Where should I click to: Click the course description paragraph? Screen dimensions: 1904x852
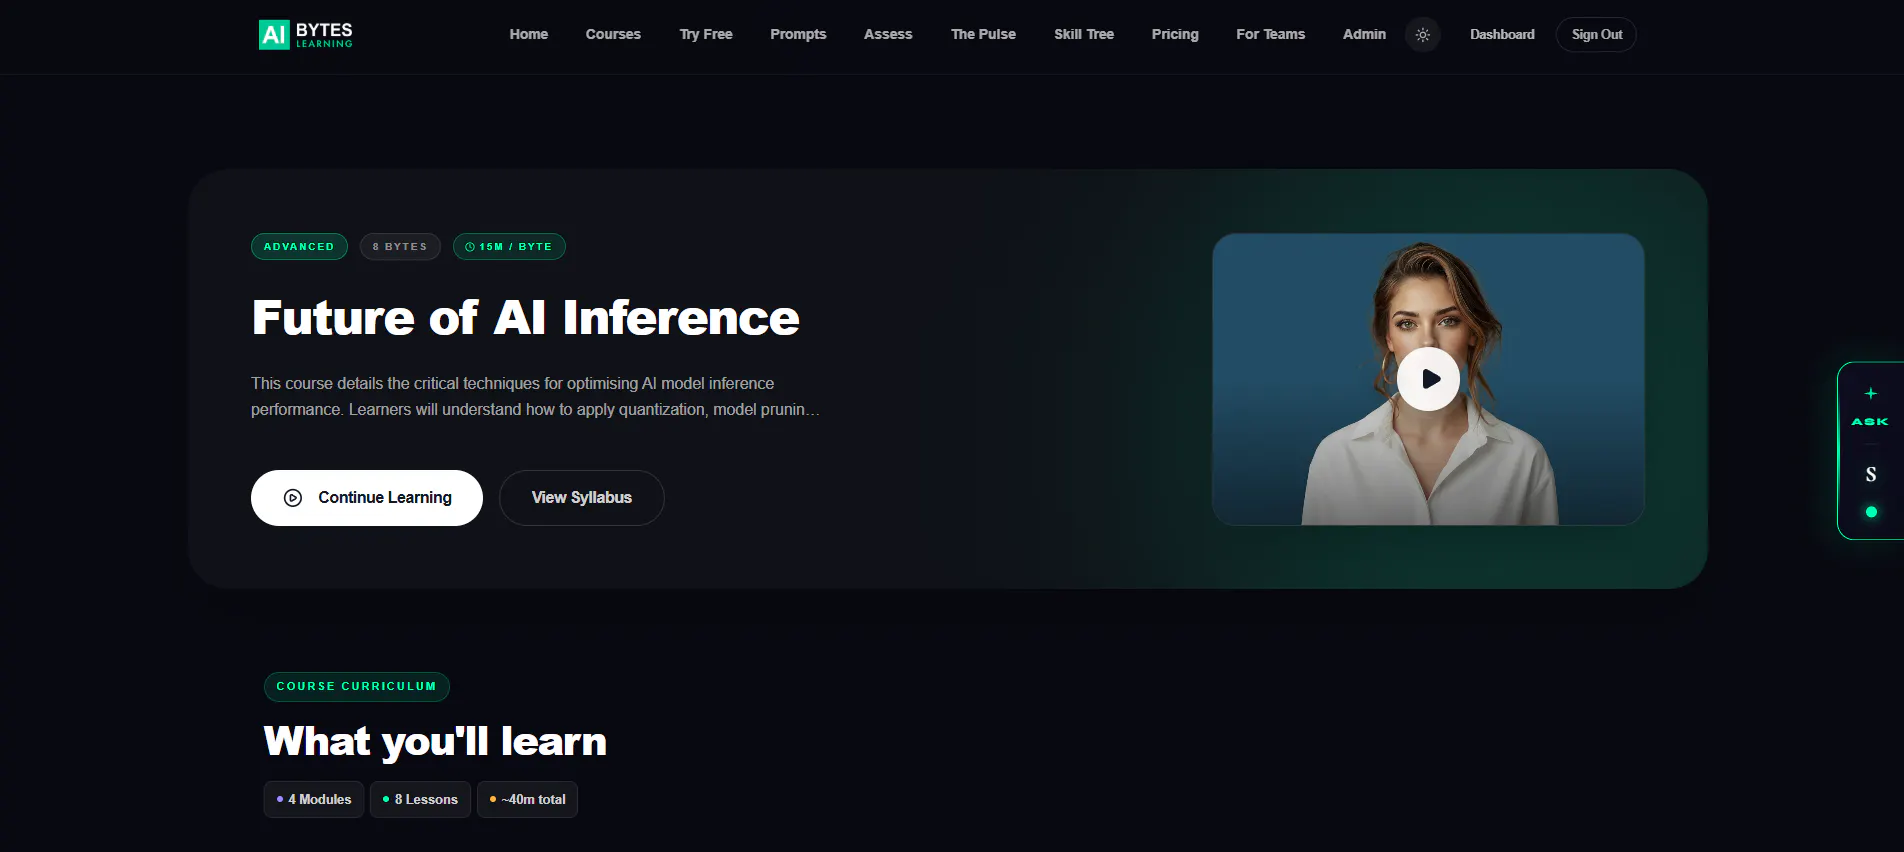pos(535,397)
